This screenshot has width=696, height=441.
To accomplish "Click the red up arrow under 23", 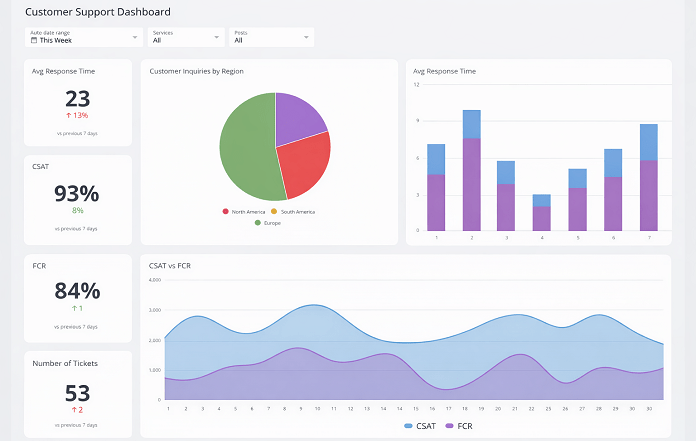I will [68, 115].
